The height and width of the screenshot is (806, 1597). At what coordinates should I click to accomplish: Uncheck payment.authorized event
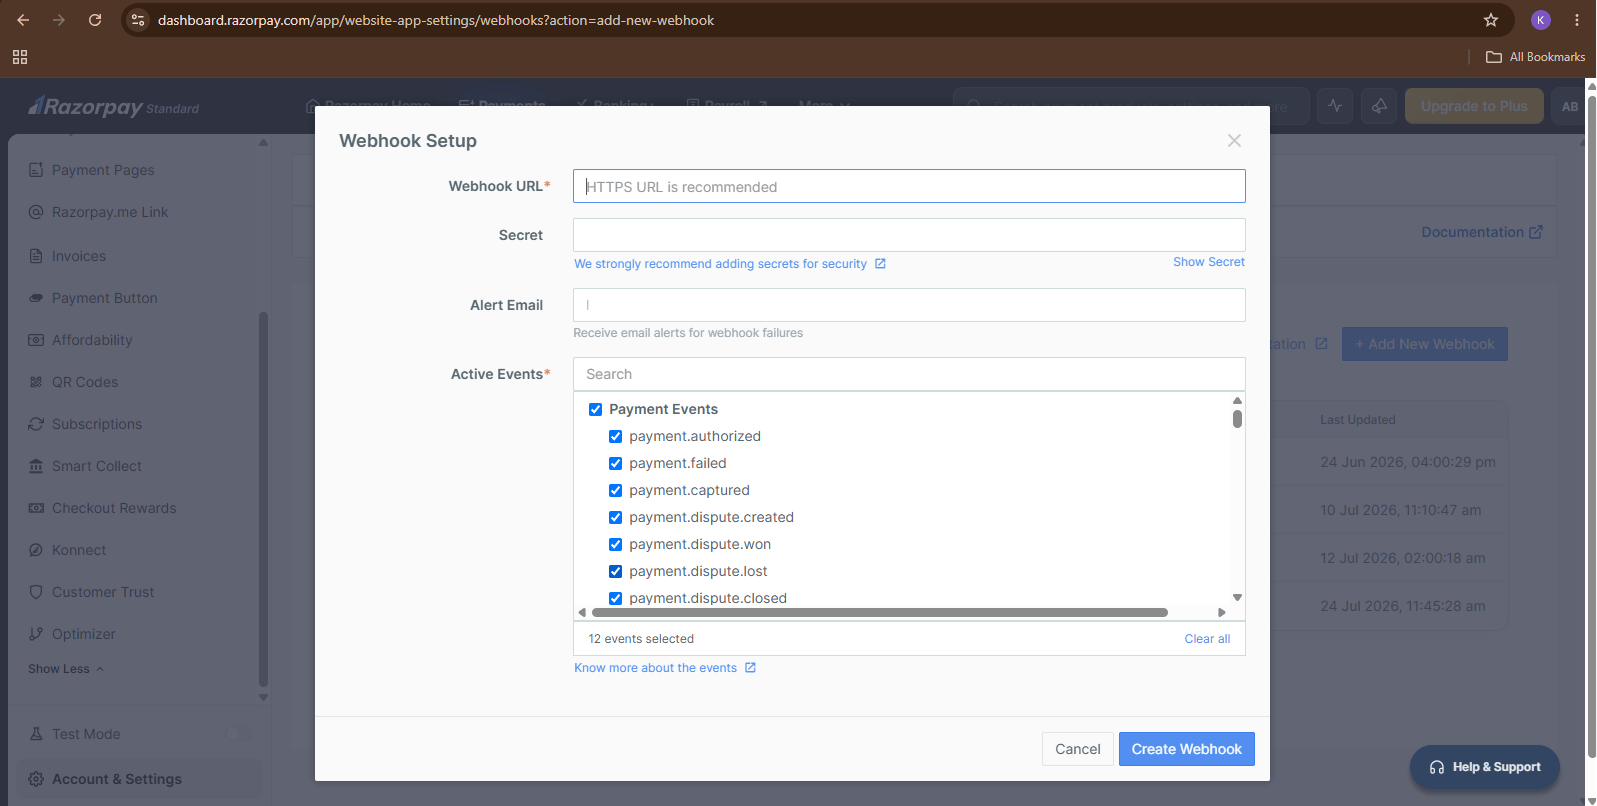[x=615, y=436]
